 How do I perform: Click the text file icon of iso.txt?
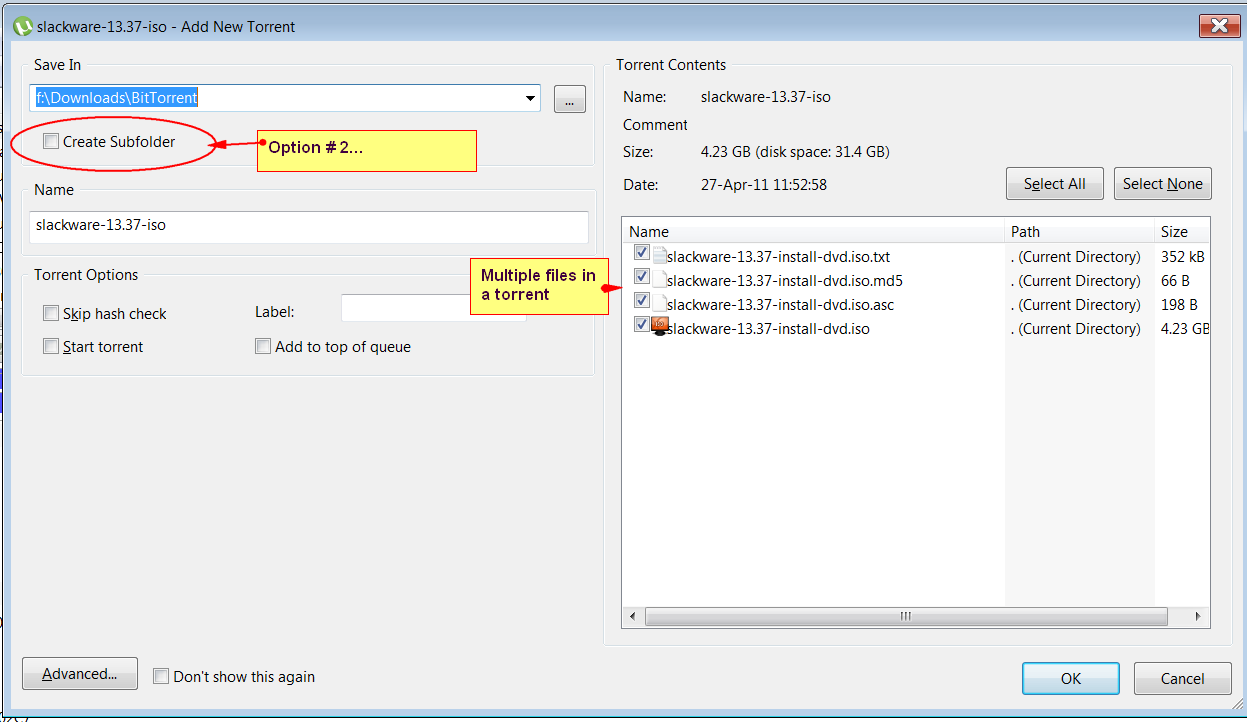tap(659, 256)
